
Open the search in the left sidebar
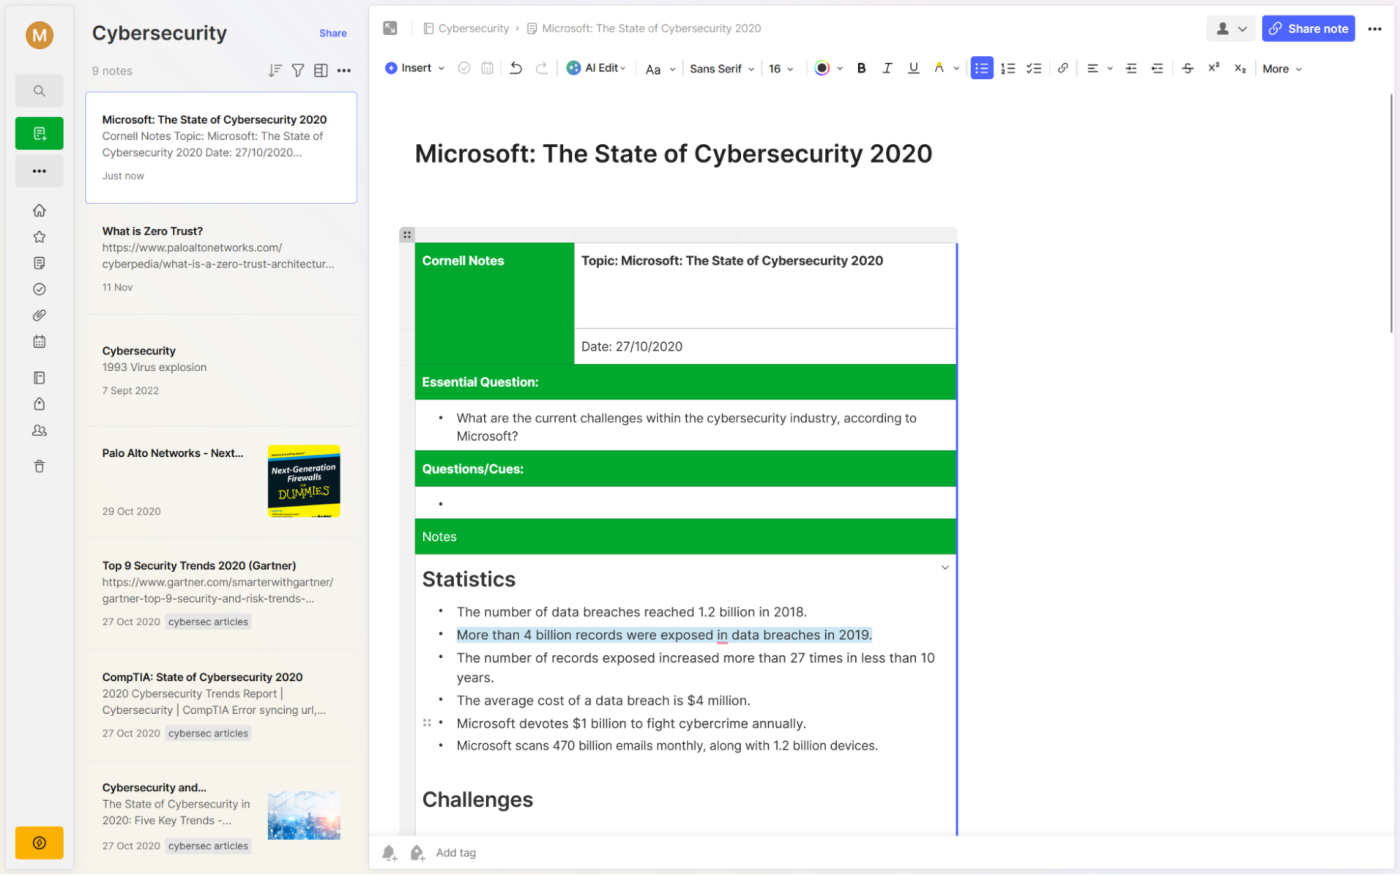(39, 91)
